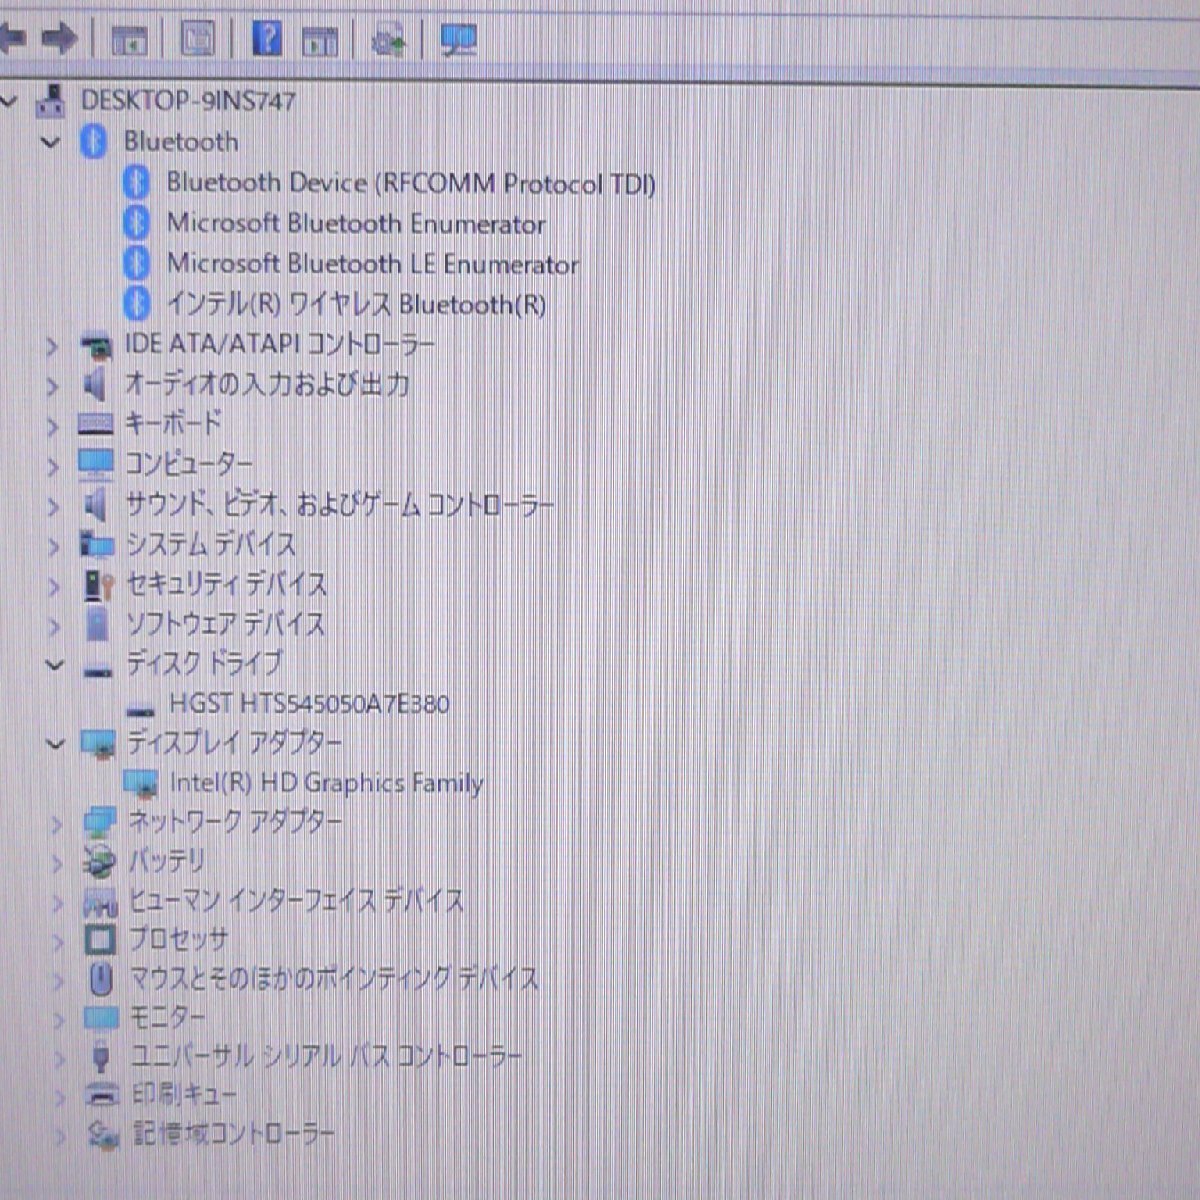Click the Bluetooth category icon
The width and height of the screenshot is (1200, 1200).
[94, 141]
